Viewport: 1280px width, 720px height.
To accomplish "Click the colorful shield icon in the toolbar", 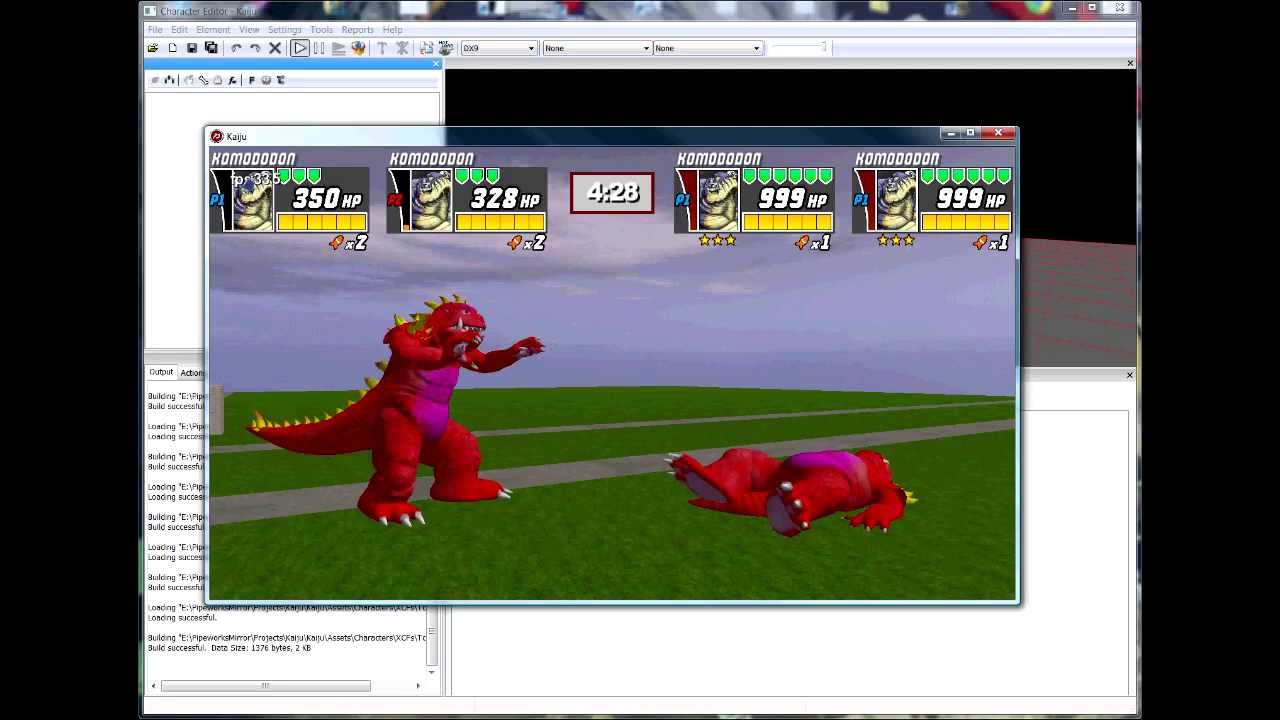I will tap(358, 48).
